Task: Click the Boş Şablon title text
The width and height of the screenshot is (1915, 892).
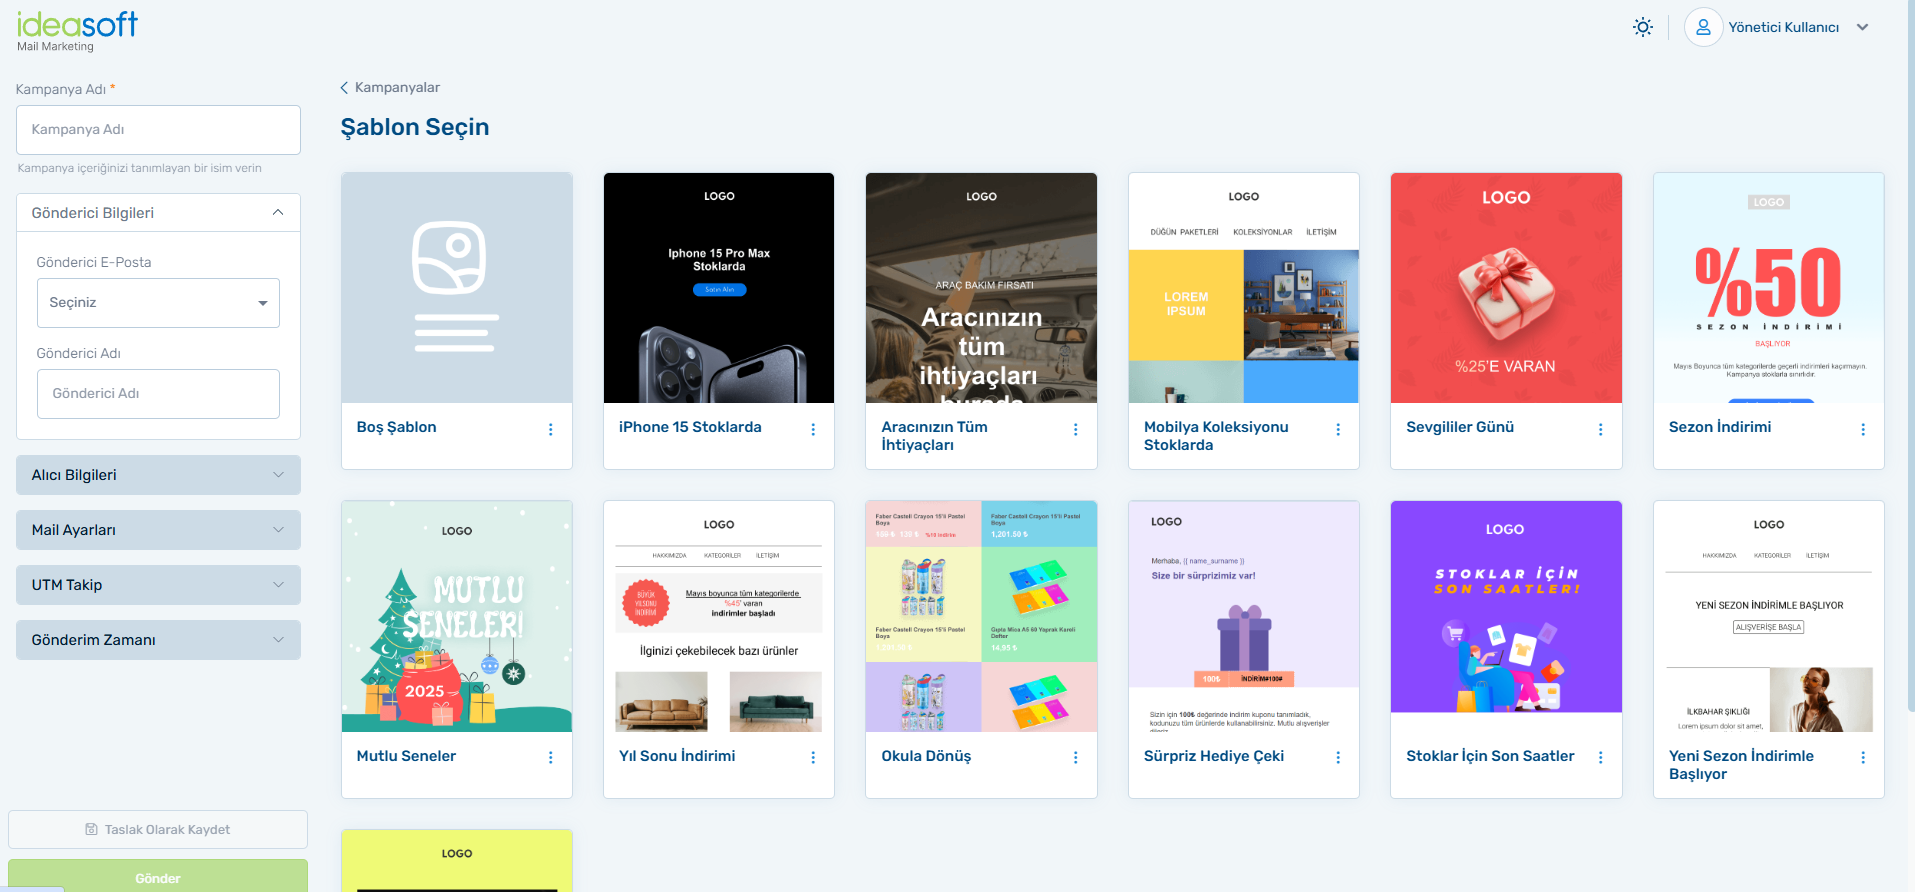Action: pyautogui.click(x=396, y=427)
